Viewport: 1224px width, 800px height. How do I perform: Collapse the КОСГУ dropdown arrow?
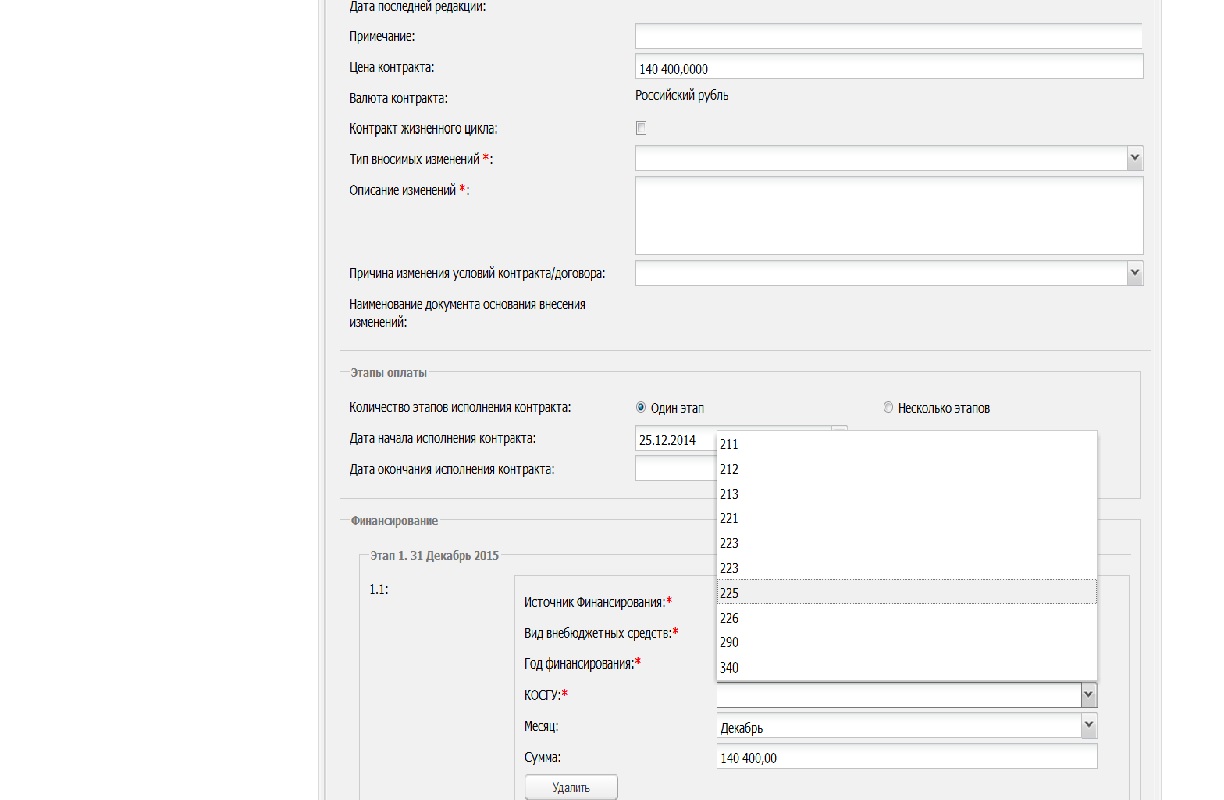(1088, 695)
